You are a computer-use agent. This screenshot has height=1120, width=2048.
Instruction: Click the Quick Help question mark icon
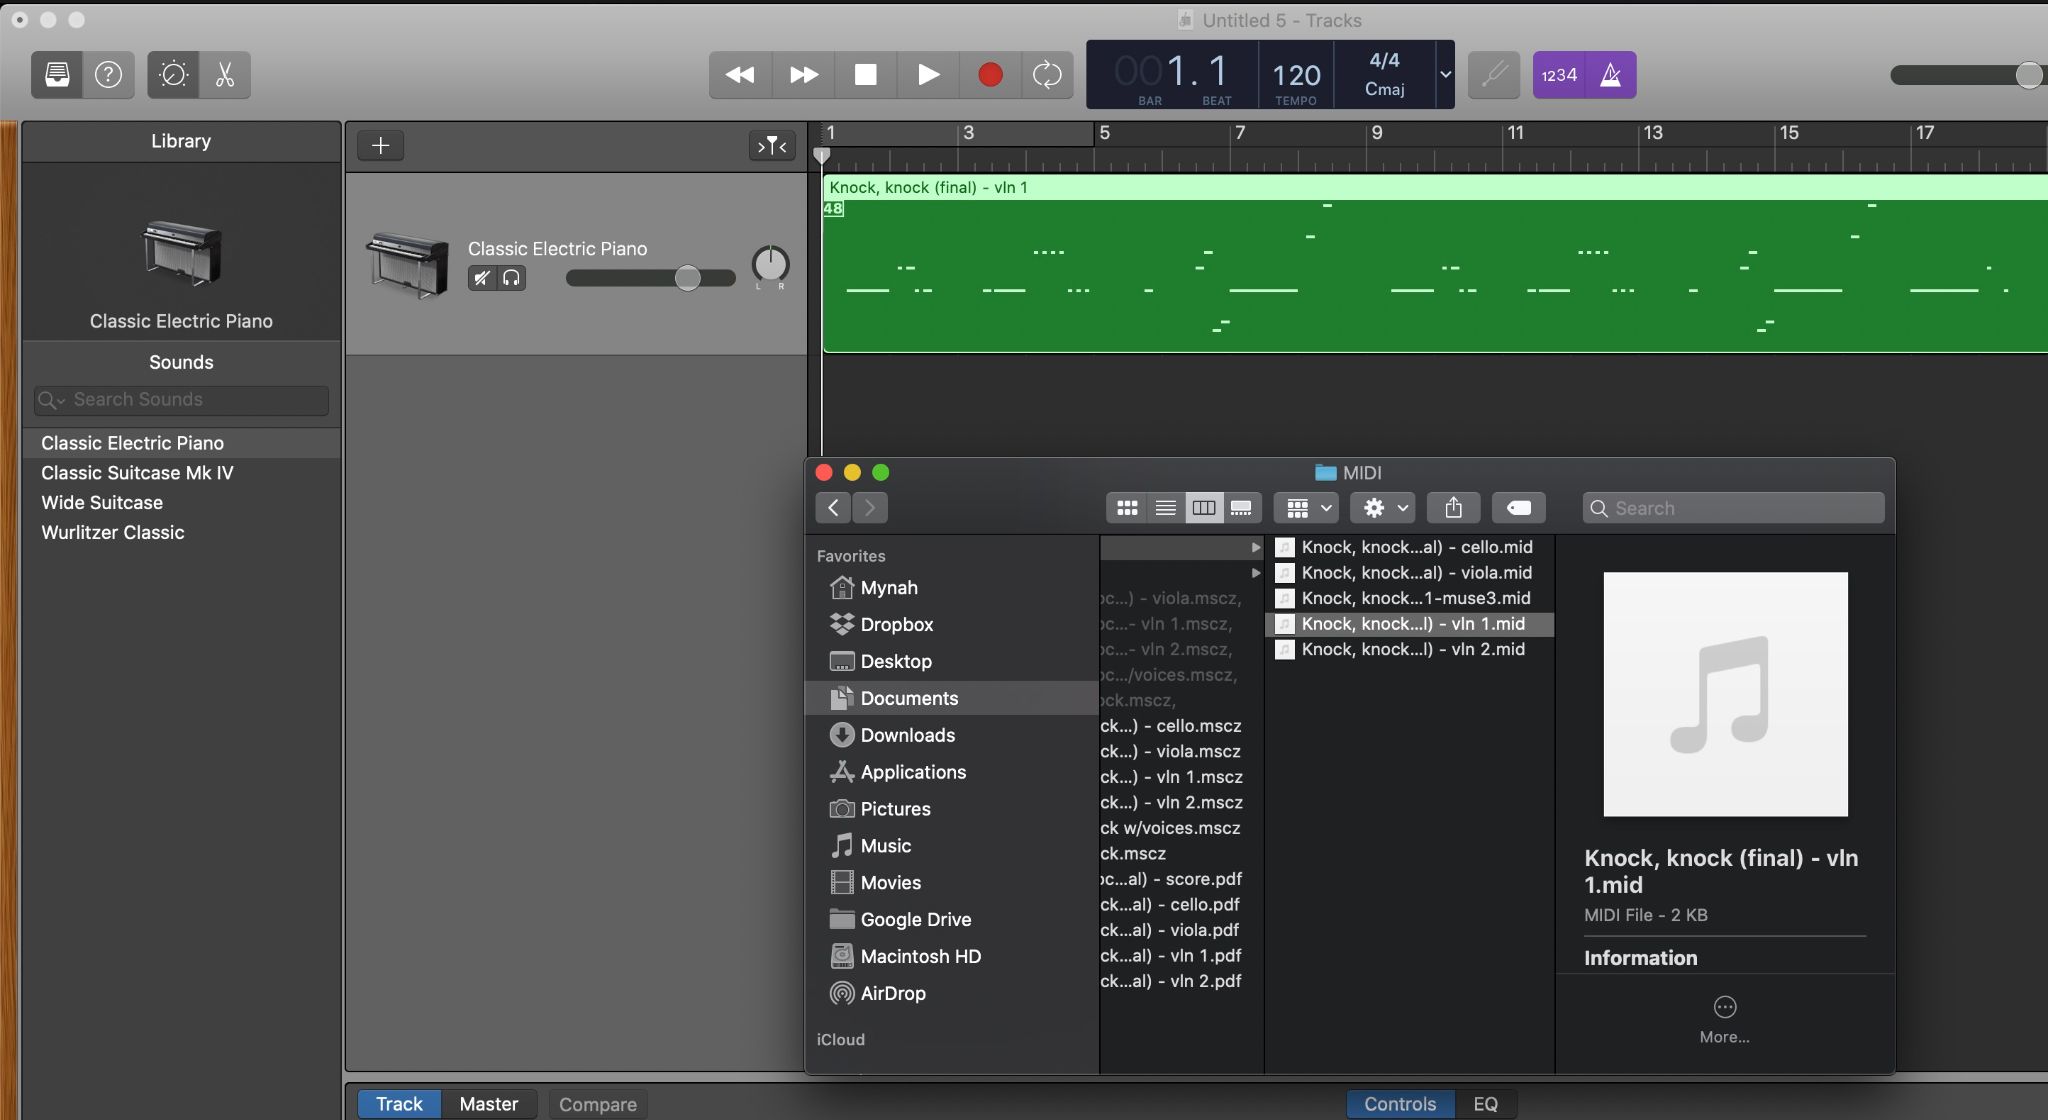pos(108,75)
